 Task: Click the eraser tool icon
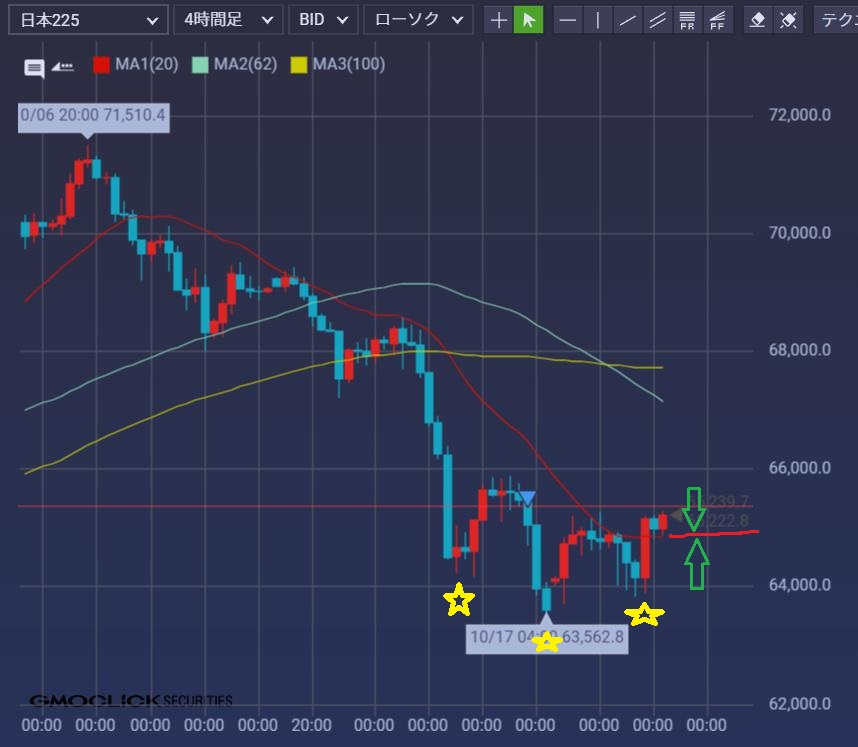coord(758,20)
